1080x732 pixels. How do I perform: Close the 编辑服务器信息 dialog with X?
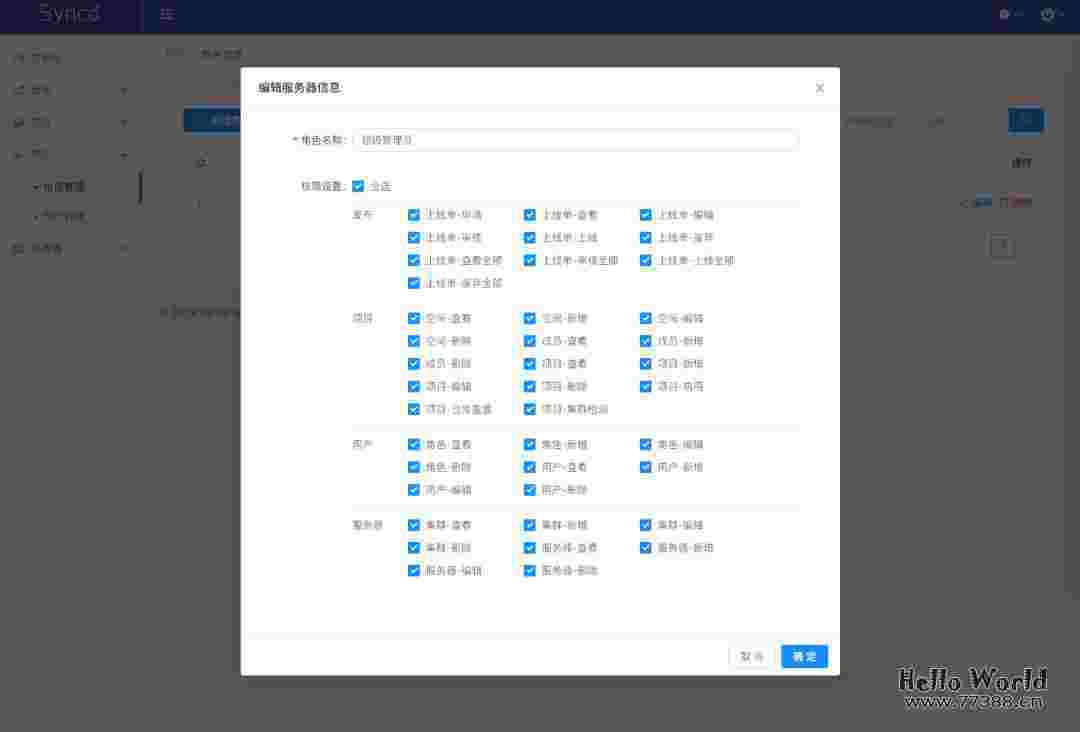click(820, 88)
